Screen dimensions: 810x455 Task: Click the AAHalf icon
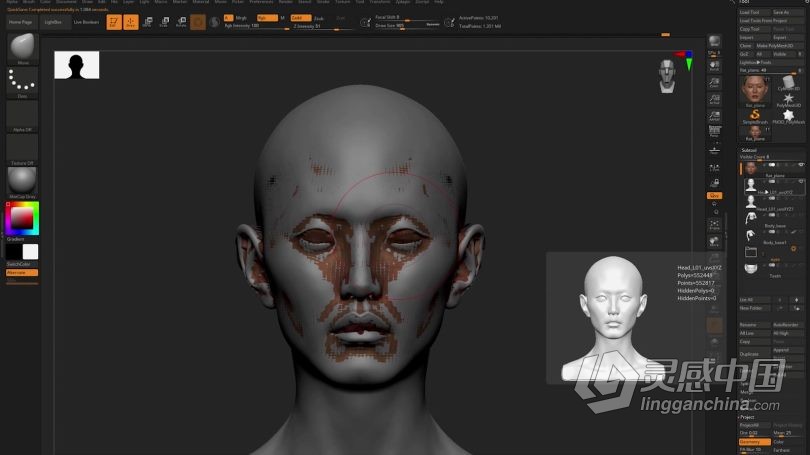coord(714,116)
